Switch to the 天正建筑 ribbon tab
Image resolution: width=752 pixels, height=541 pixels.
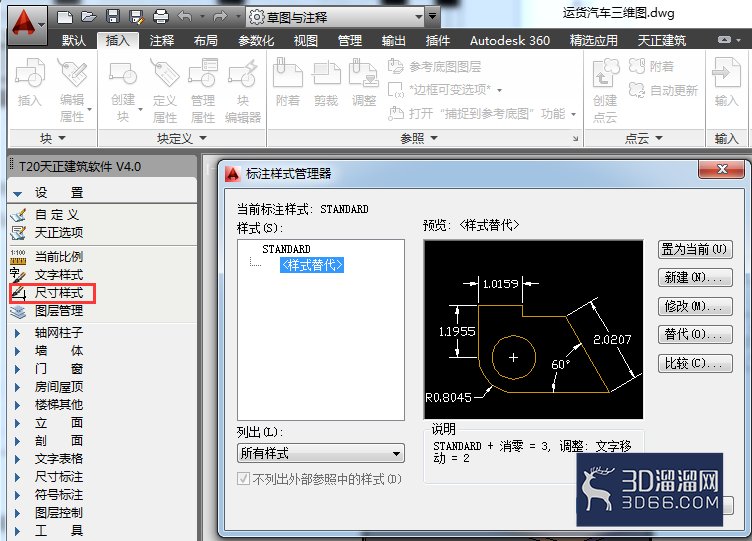click(x=661, y=41)
